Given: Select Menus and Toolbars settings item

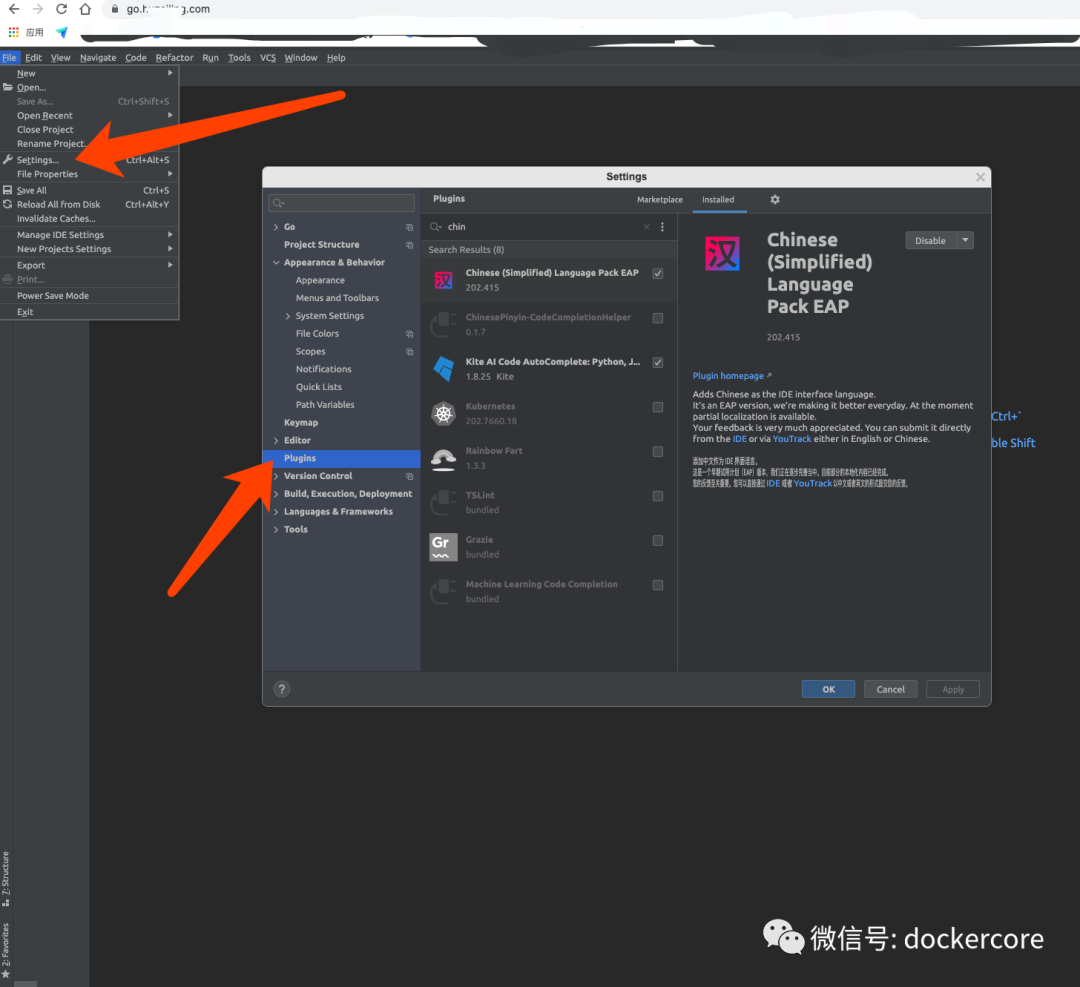Looking at the screenshot, I should click(338, 298).
